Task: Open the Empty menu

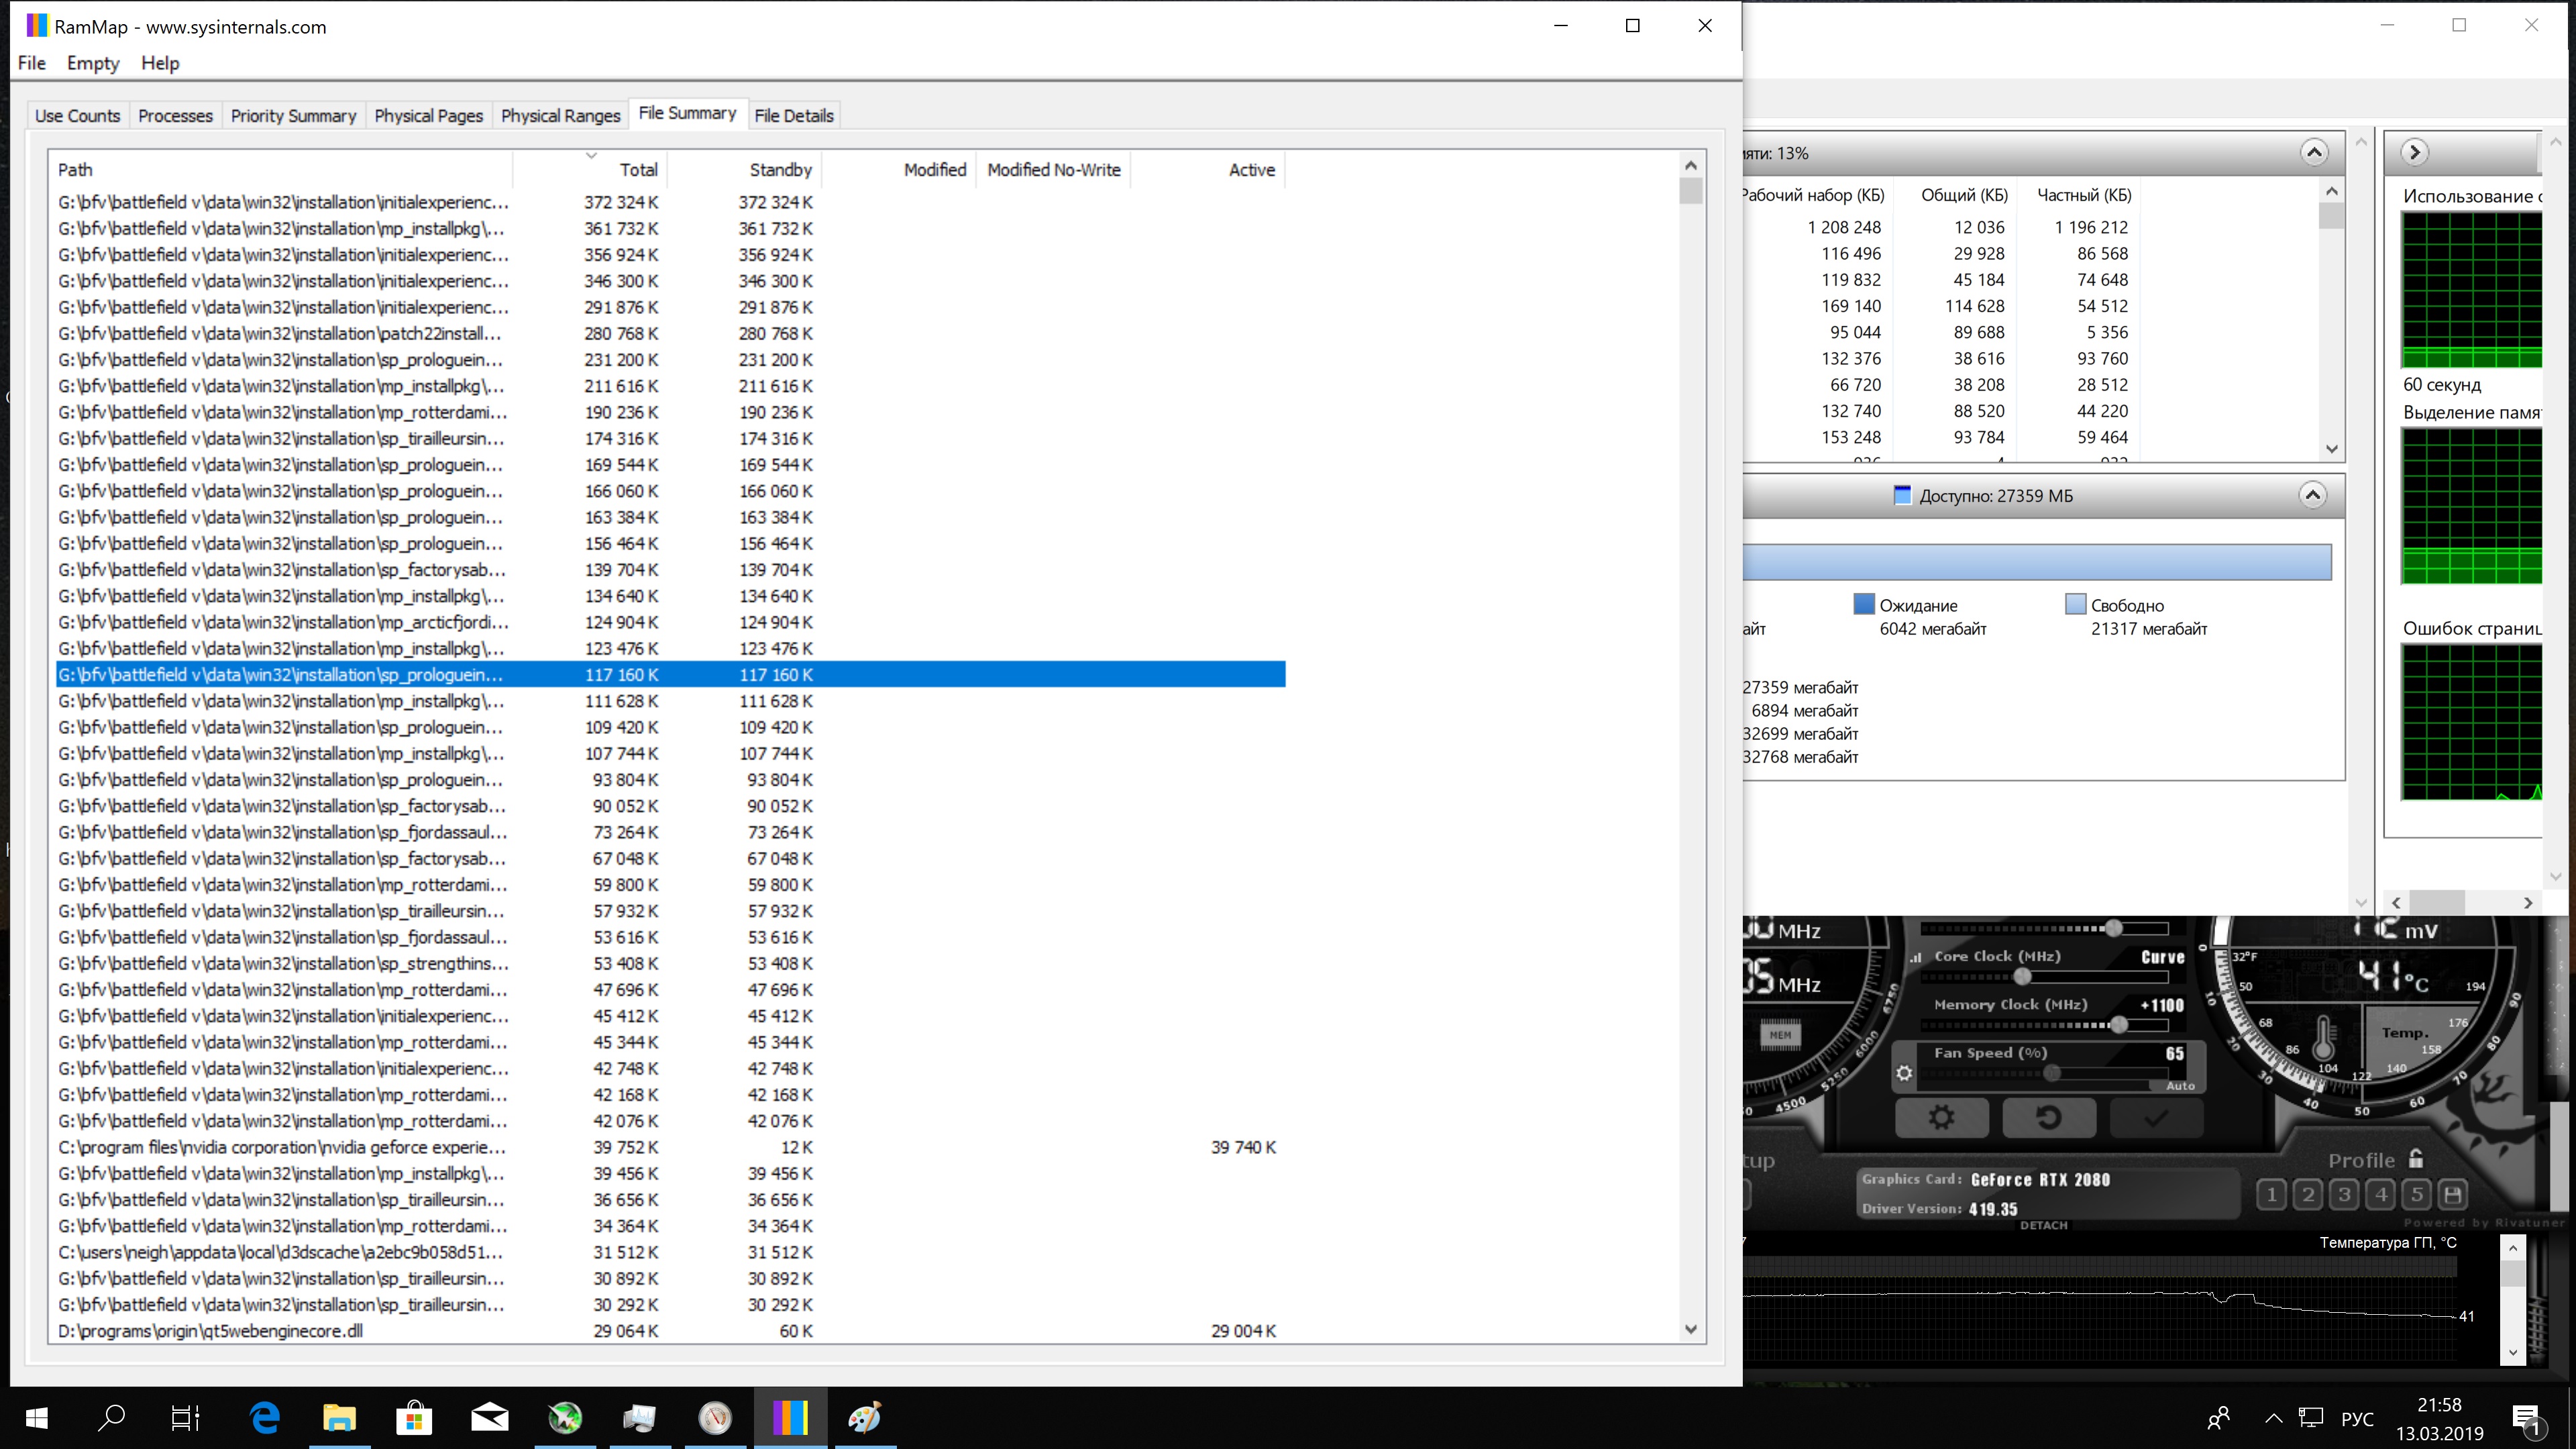Action: (93, 63)
